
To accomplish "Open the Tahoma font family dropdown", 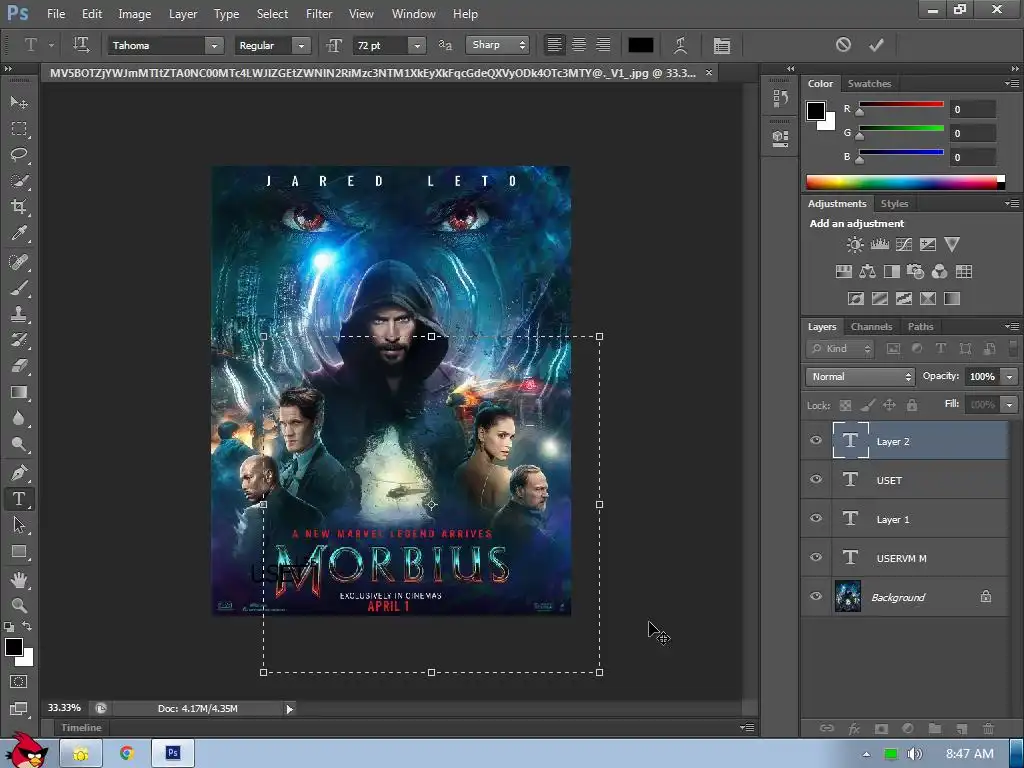I will click(213, 45).
